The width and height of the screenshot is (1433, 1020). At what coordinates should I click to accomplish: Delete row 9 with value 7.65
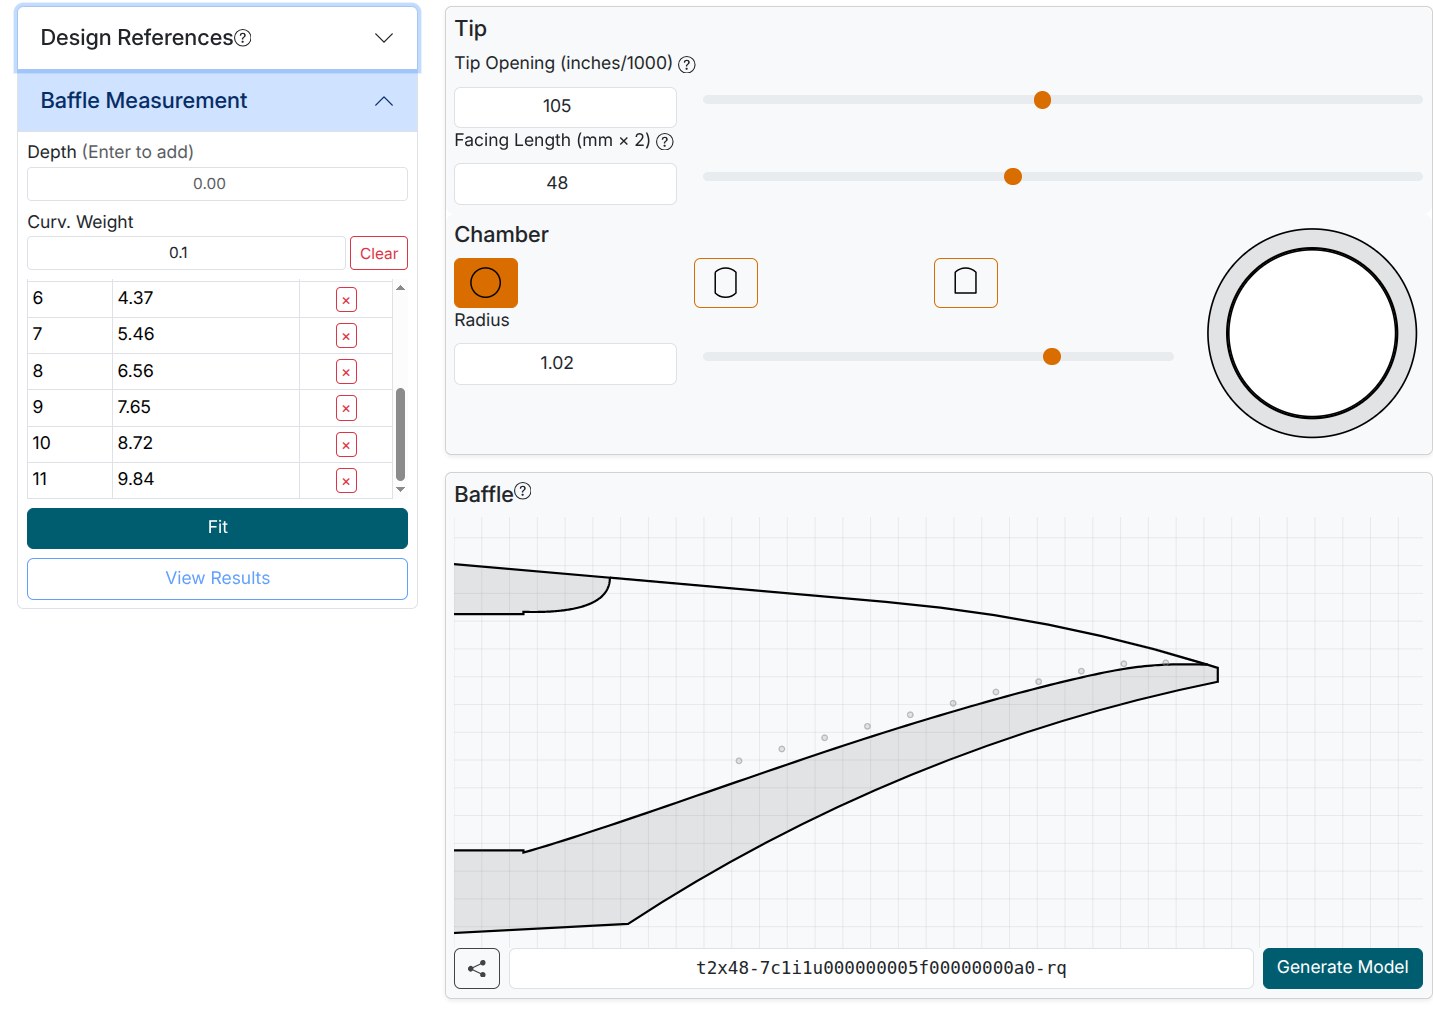[346, 408]
